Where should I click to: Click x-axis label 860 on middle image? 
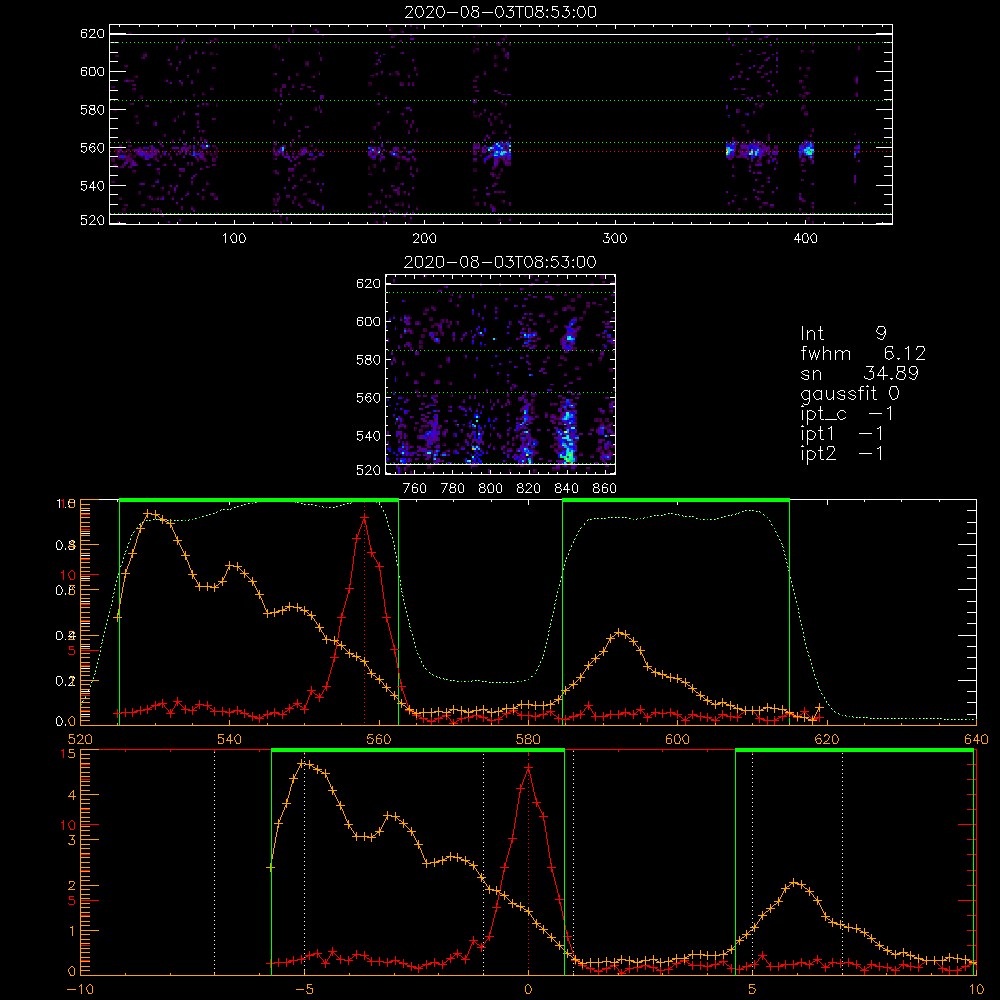[x=605, y=489]
